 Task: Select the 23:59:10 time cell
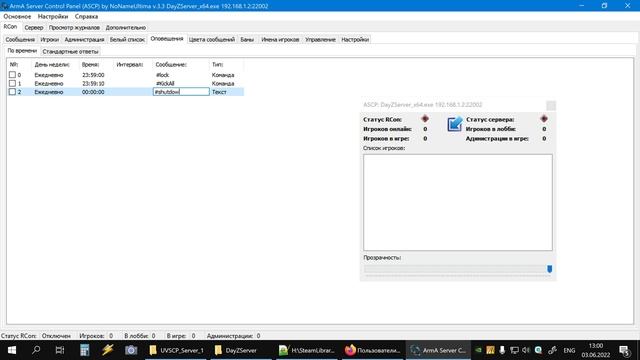[x=93, y=84]
